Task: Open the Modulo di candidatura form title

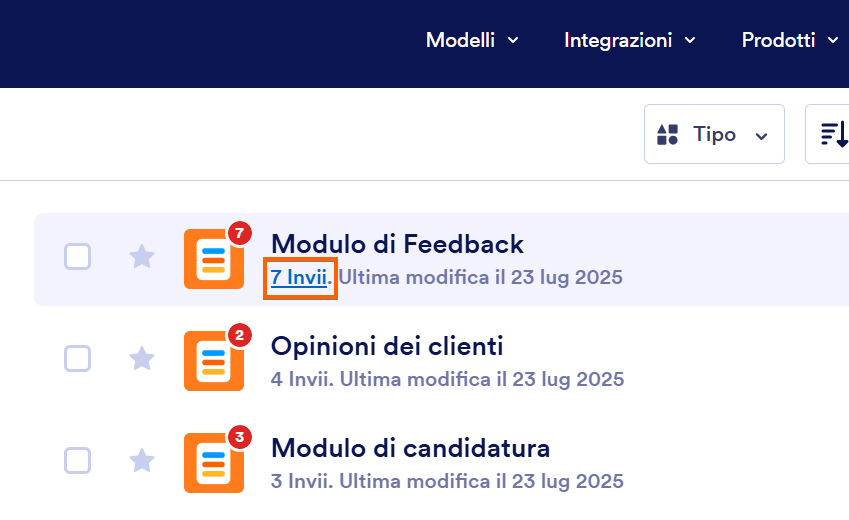Action: point(410,448)
